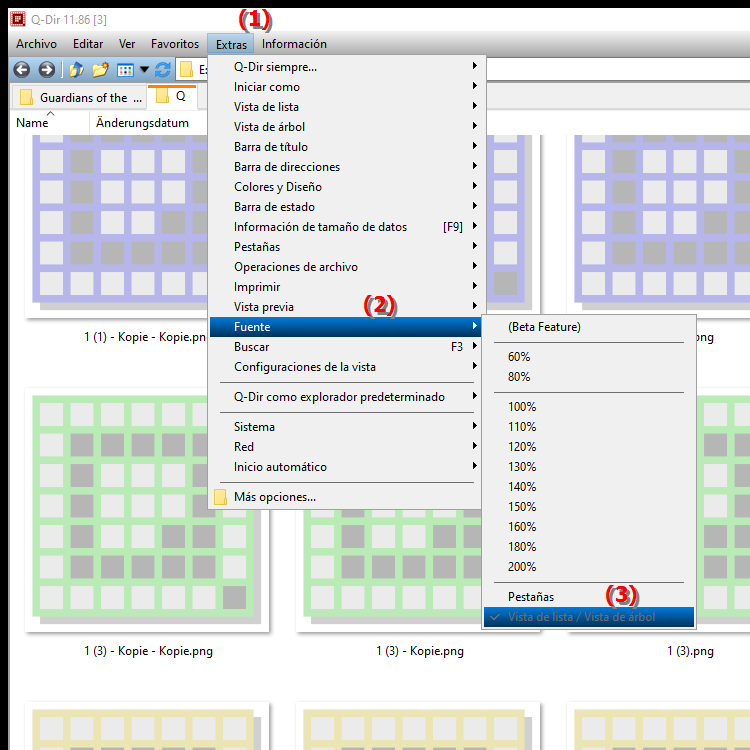This screenshot has width=750, height=750.
Task: Open Información de tamaño de datos submenu
Action: click(347, 227)
